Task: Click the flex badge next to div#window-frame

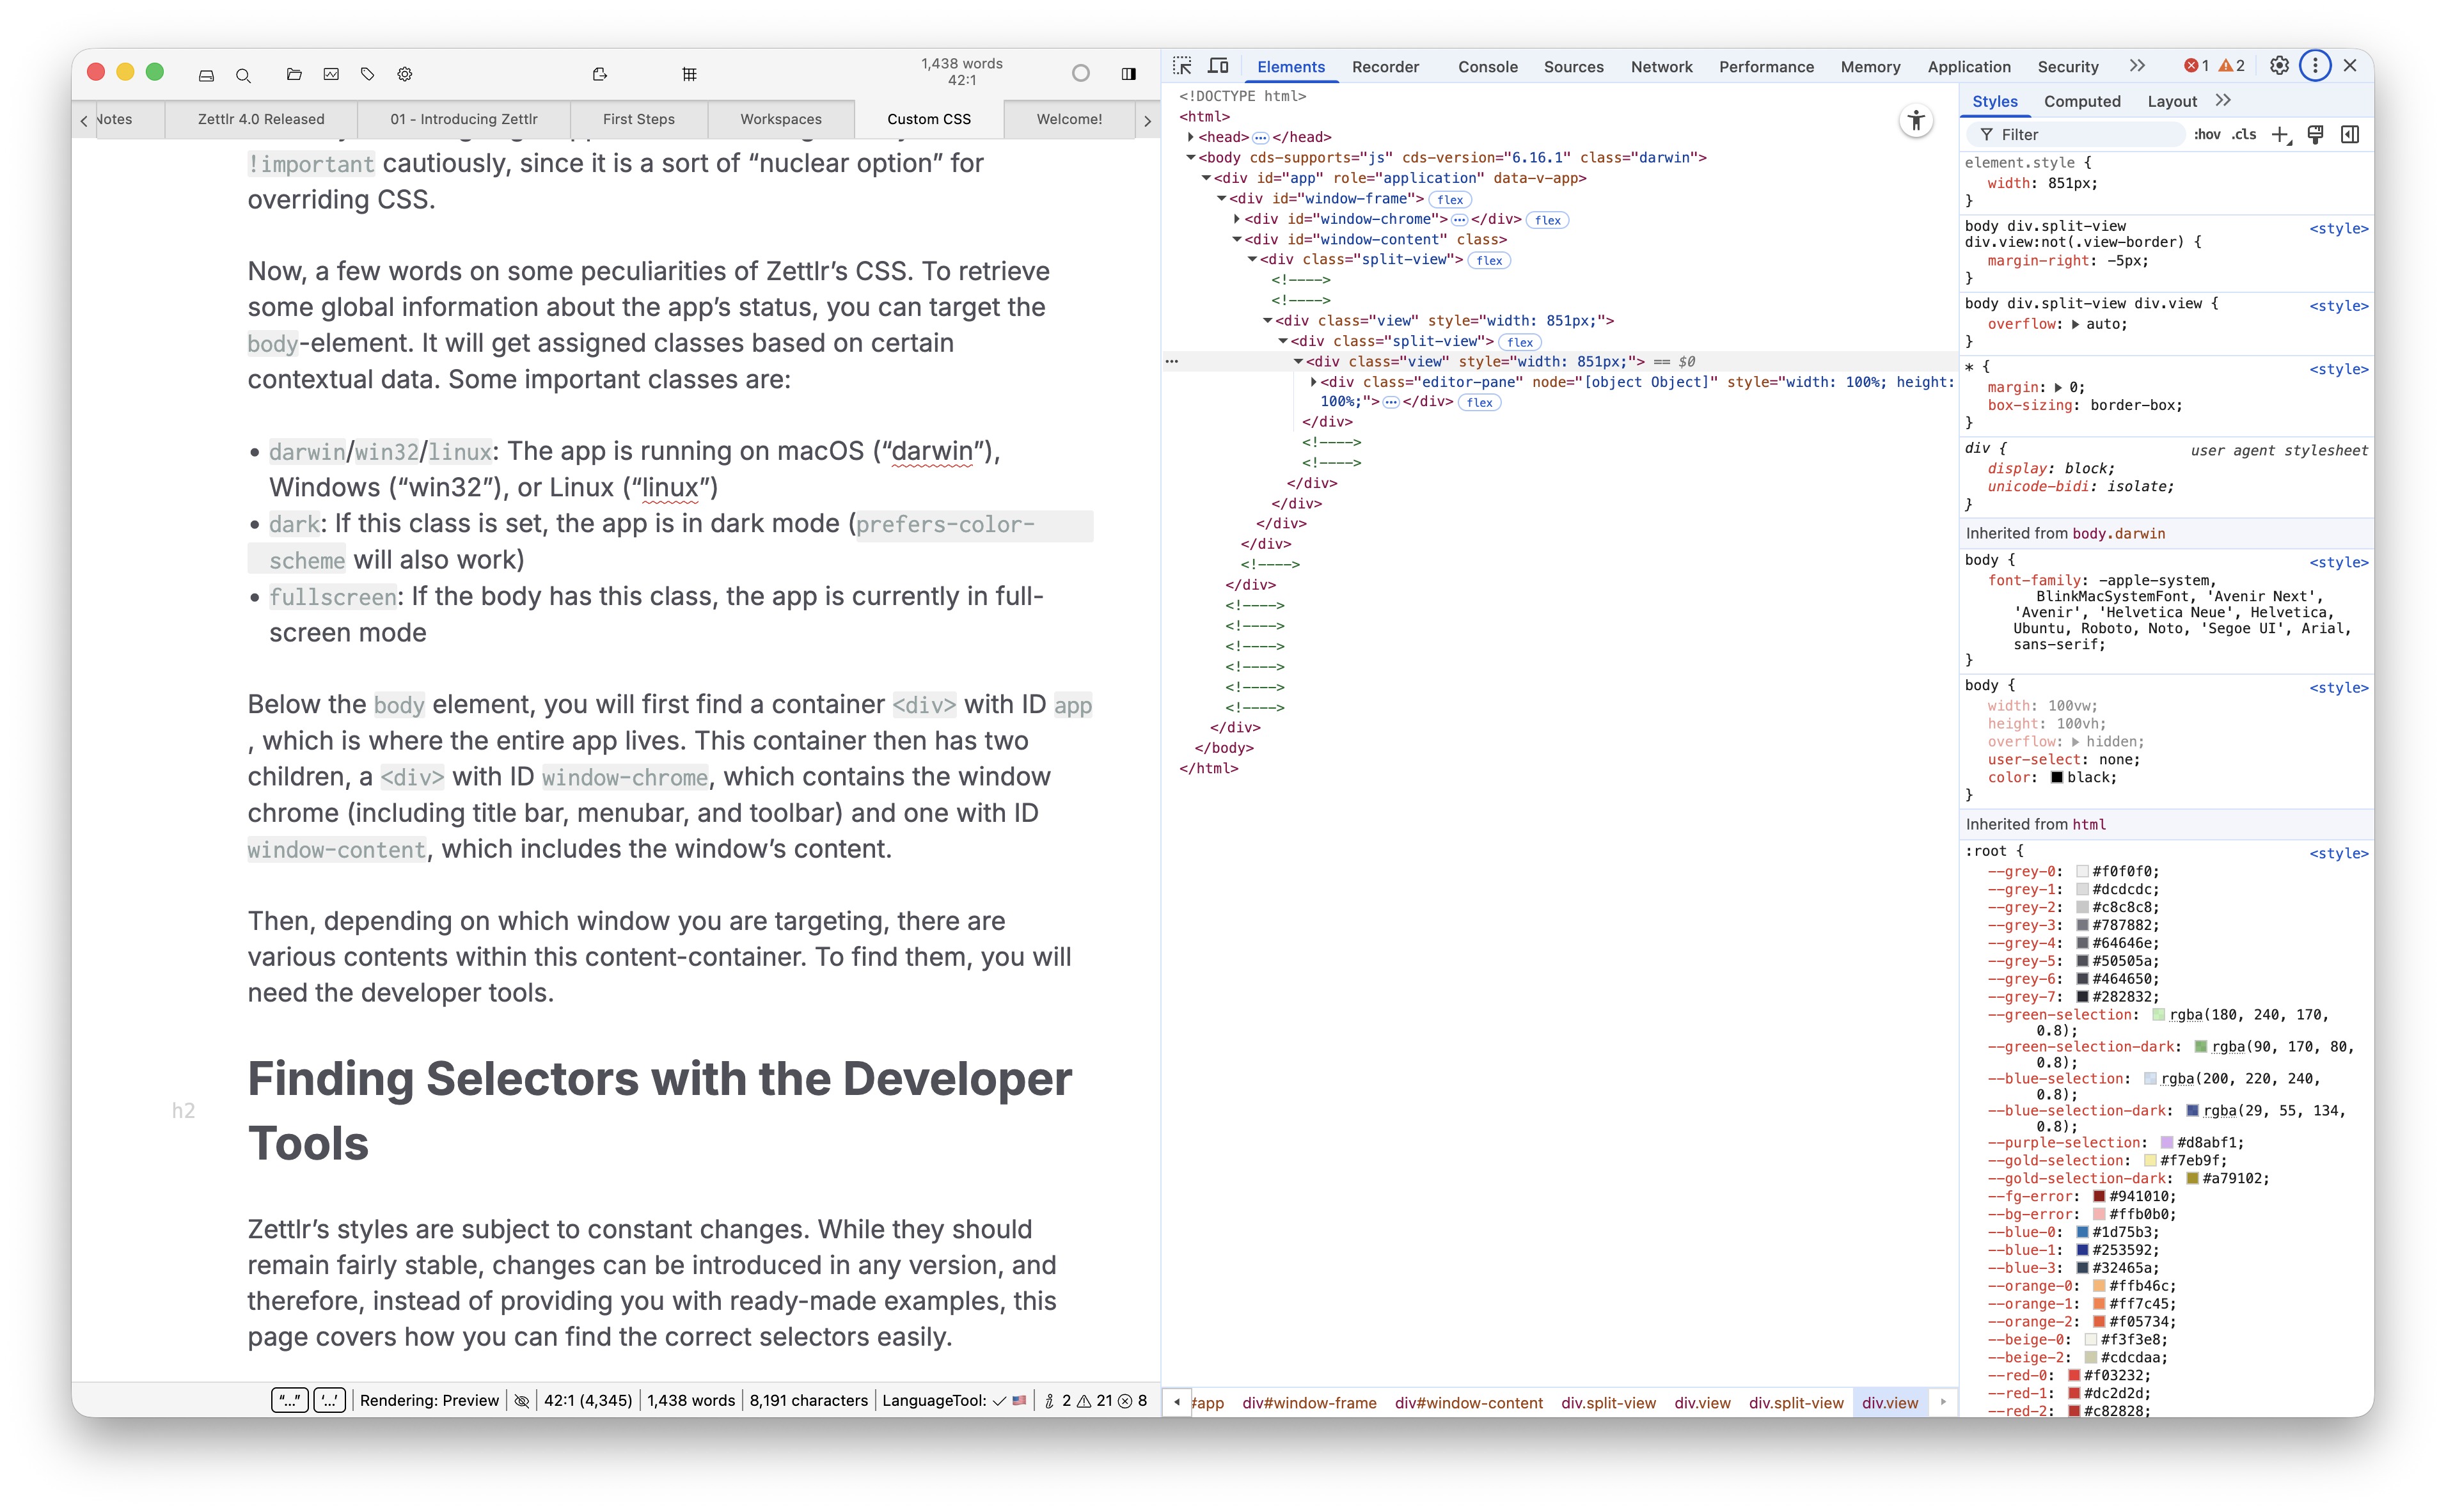Action: click(1450, 199)
